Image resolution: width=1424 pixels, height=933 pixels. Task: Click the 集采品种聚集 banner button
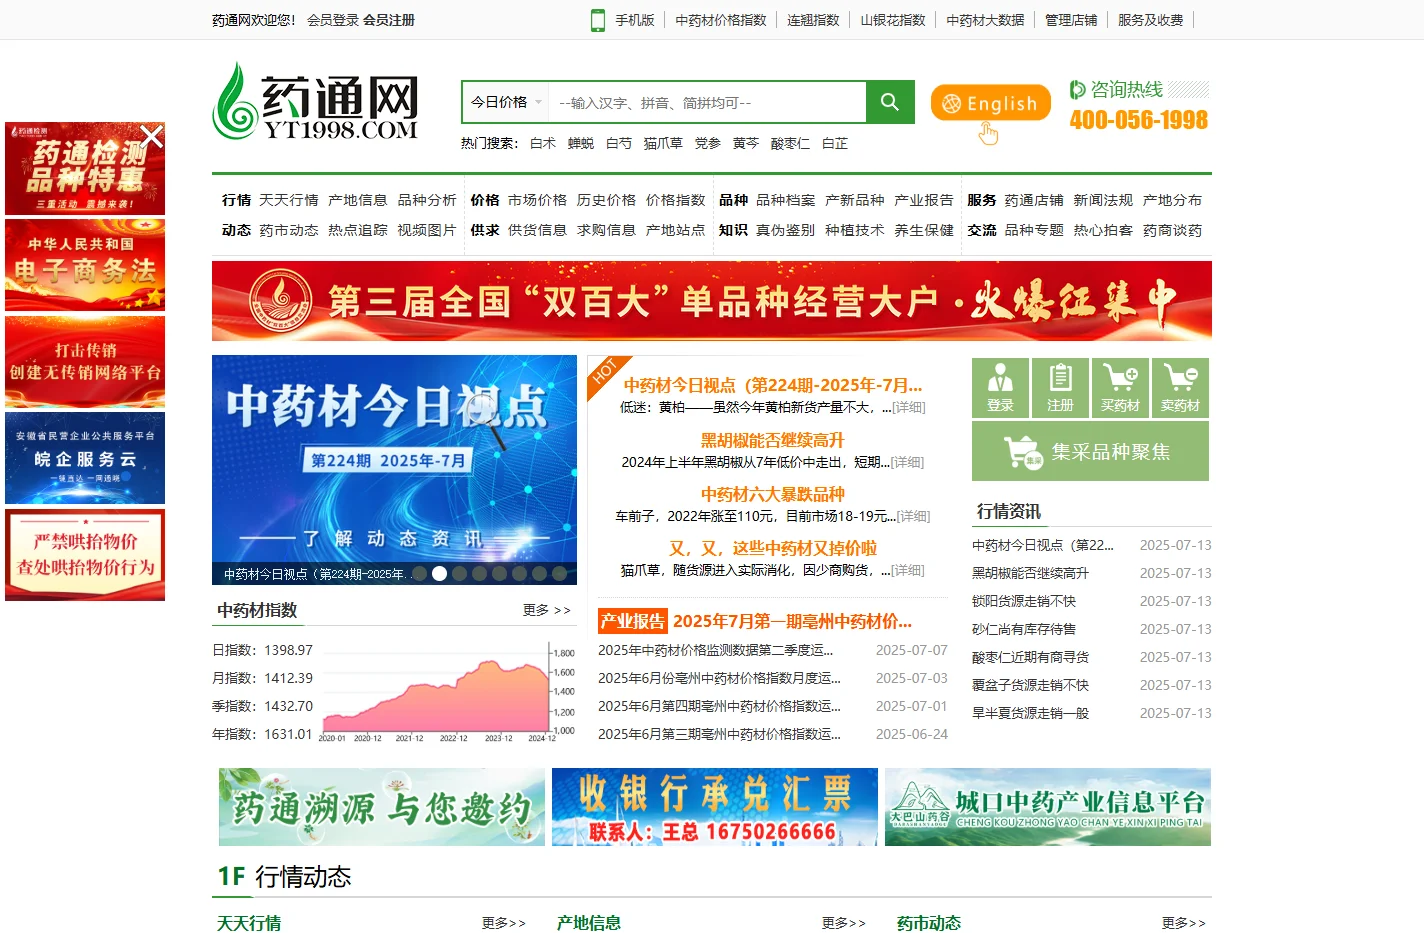click(x=1090, y=451)
